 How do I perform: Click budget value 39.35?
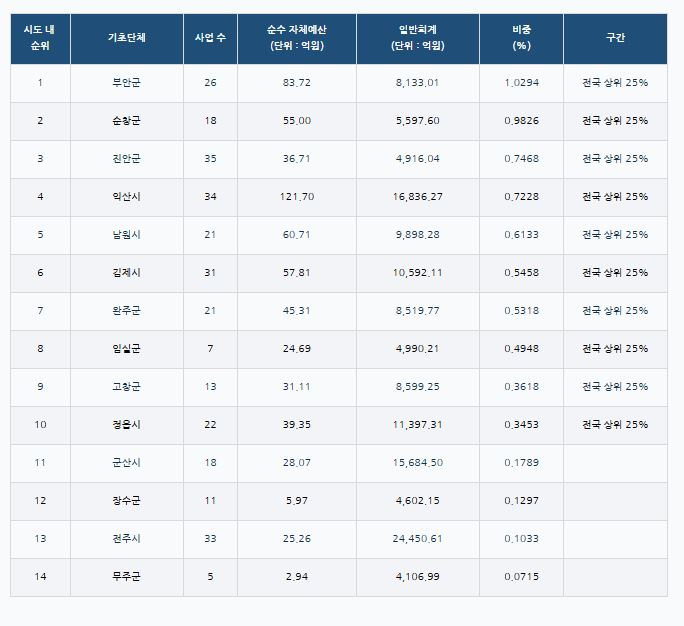click(297, 424)
